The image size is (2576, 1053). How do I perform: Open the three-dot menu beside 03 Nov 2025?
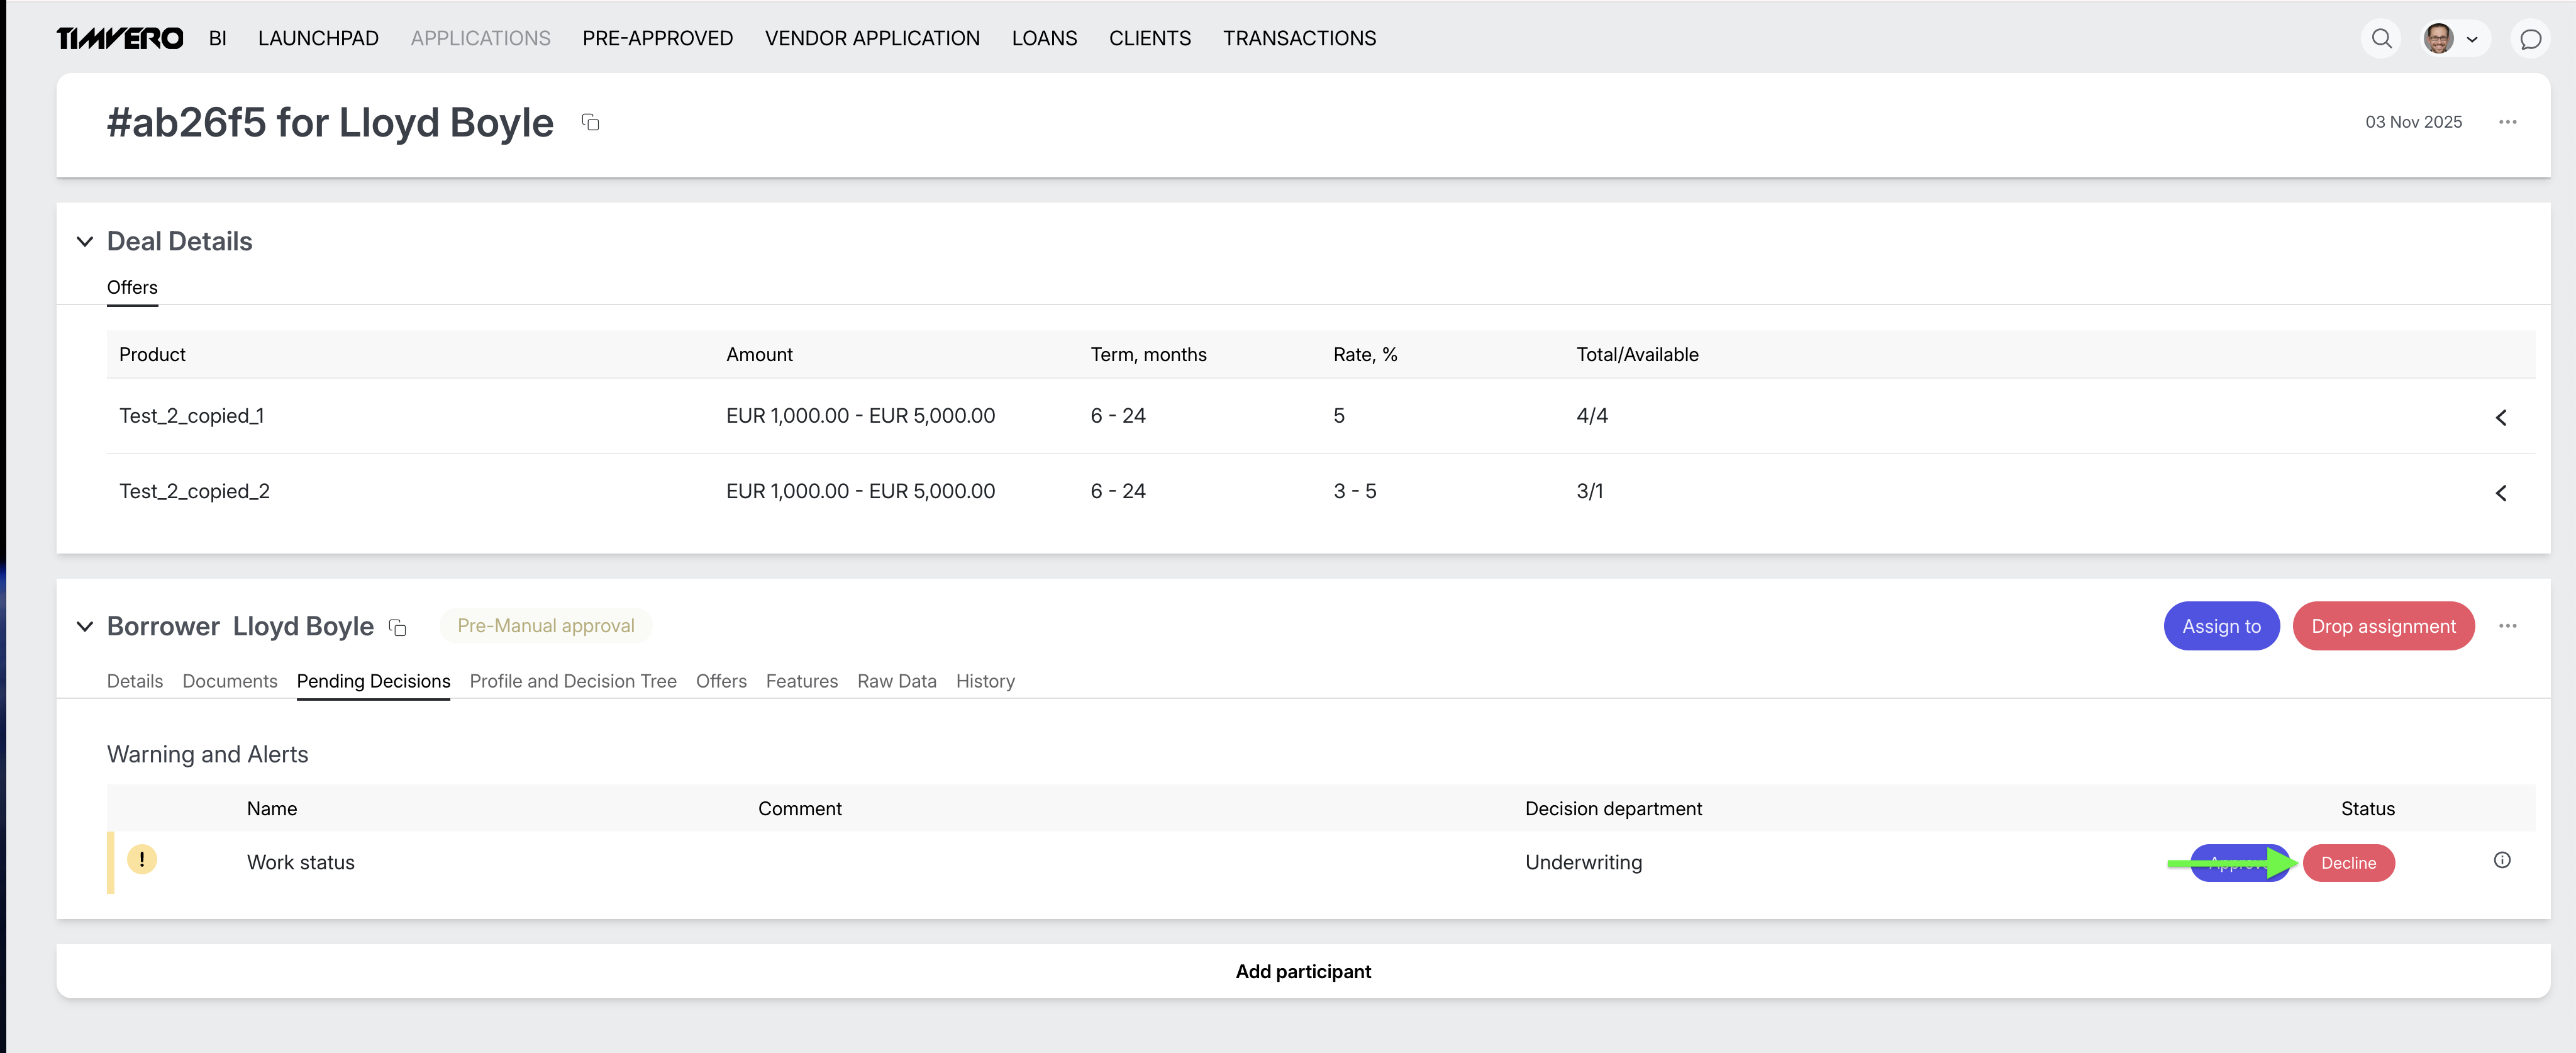[x=2507, y=122]
